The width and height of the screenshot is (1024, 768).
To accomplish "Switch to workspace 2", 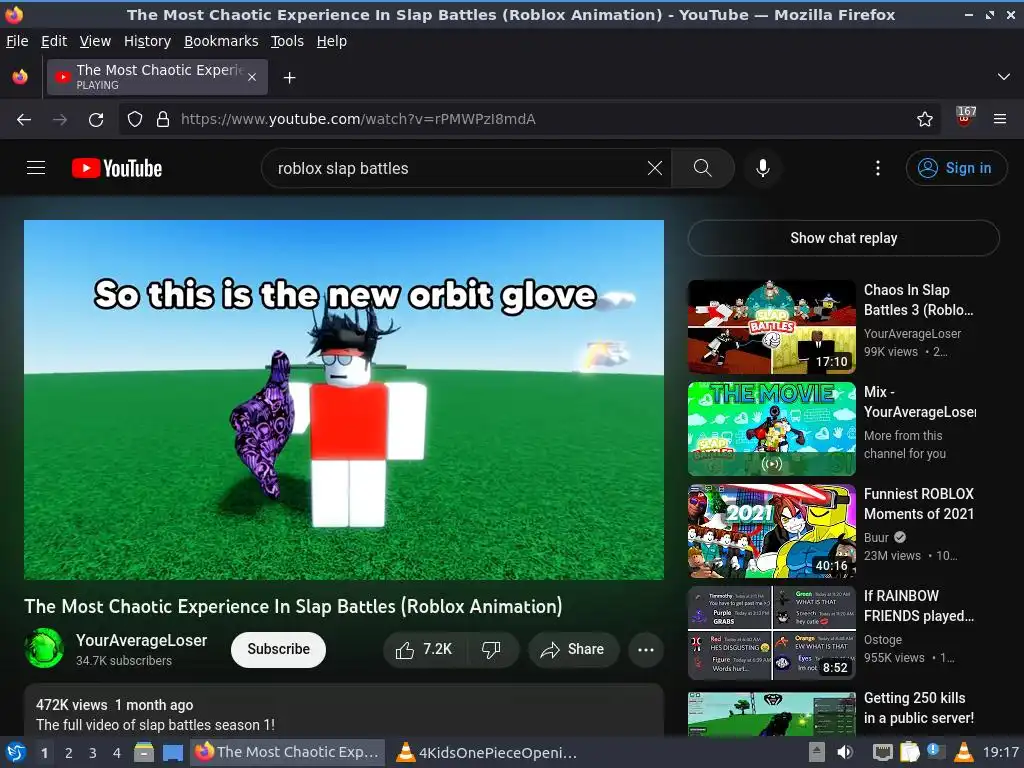I will pyautogui.click(x=69, y=753).
